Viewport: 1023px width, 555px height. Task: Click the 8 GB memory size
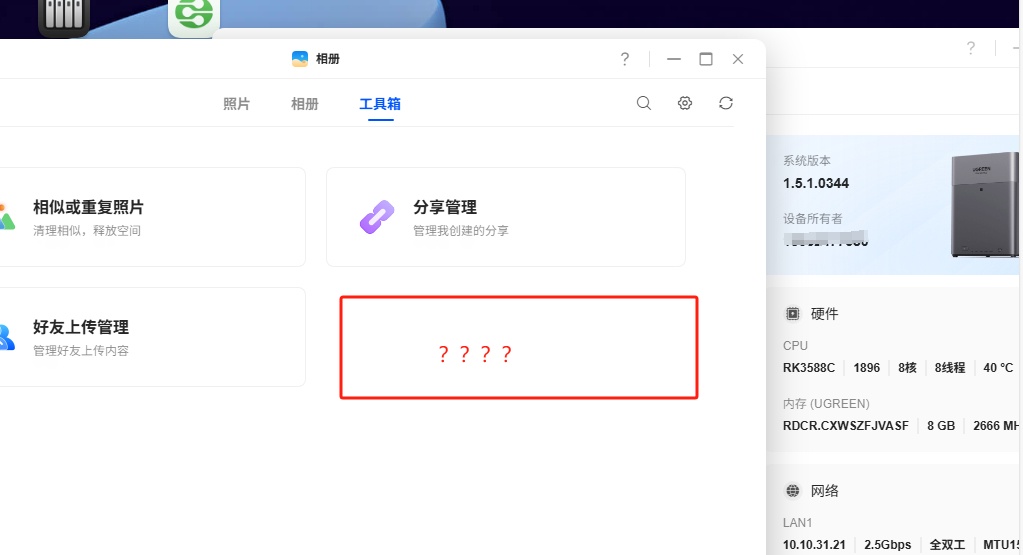click(941, 426)
